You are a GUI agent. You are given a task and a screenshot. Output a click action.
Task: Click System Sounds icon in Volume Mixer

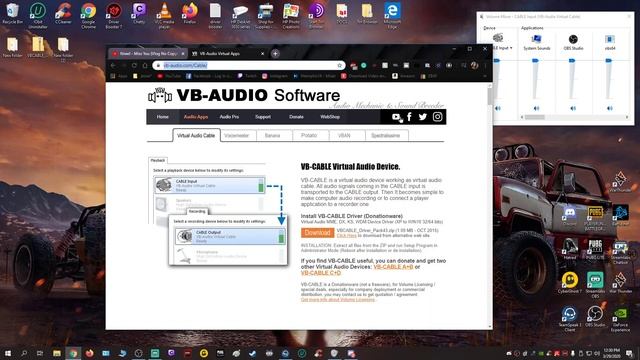536,39
